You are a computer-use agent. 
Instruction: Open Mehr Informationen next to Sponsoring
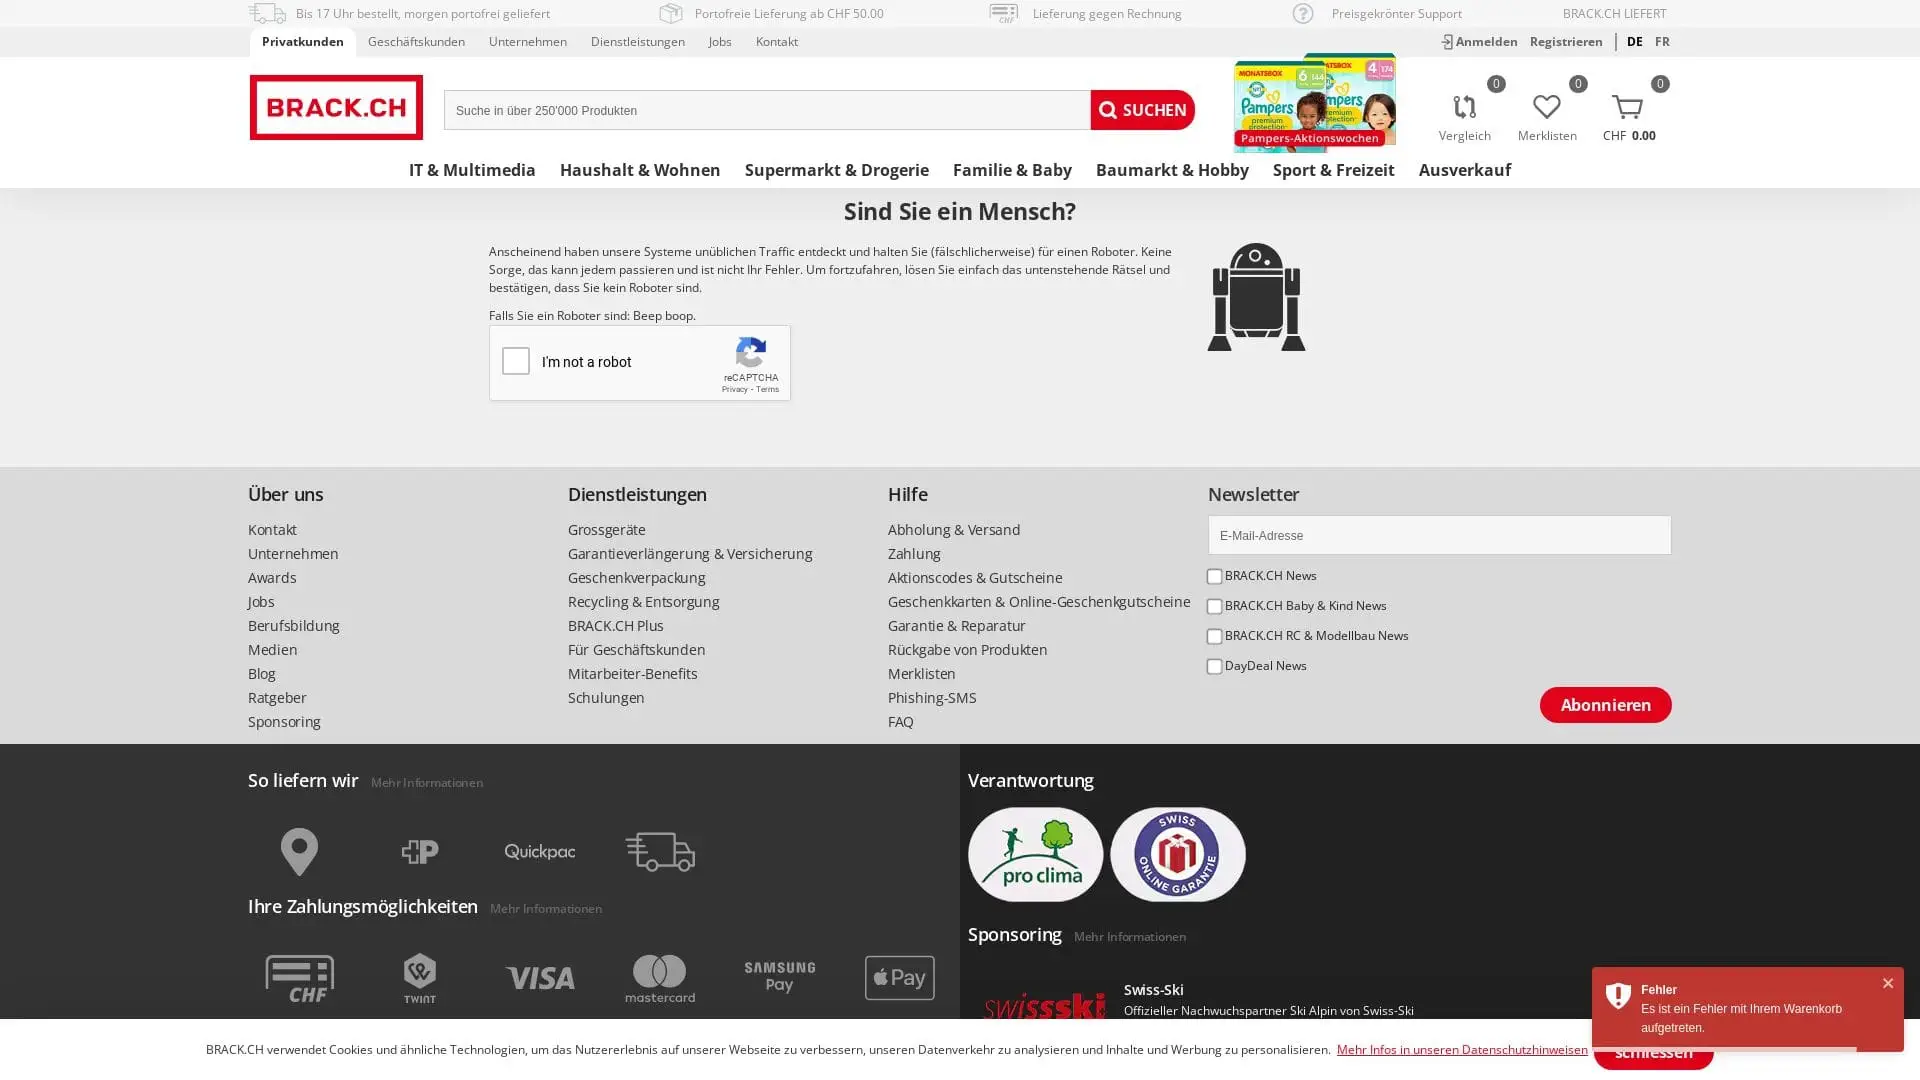[1130, 937]
